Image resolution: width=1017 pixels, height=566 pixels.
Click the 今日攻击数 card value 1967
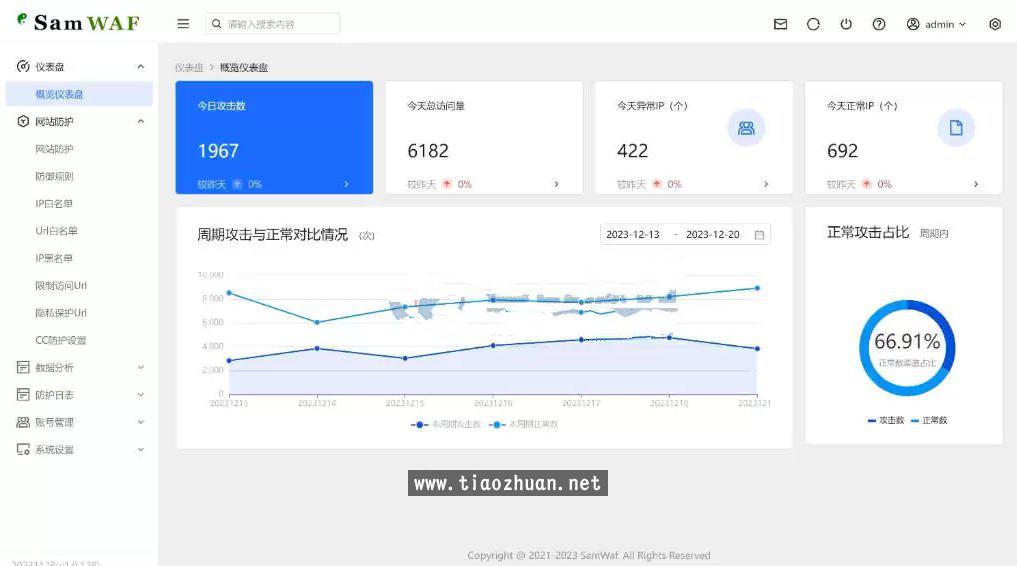[x=218, y=151]
